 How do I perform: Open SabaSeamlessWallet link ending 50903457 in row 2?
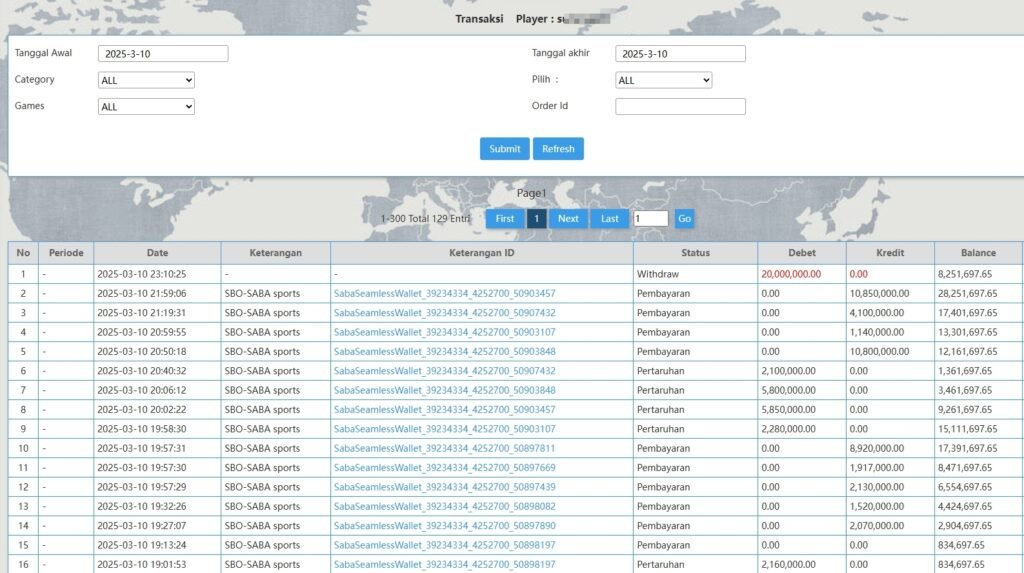(444, 293)
